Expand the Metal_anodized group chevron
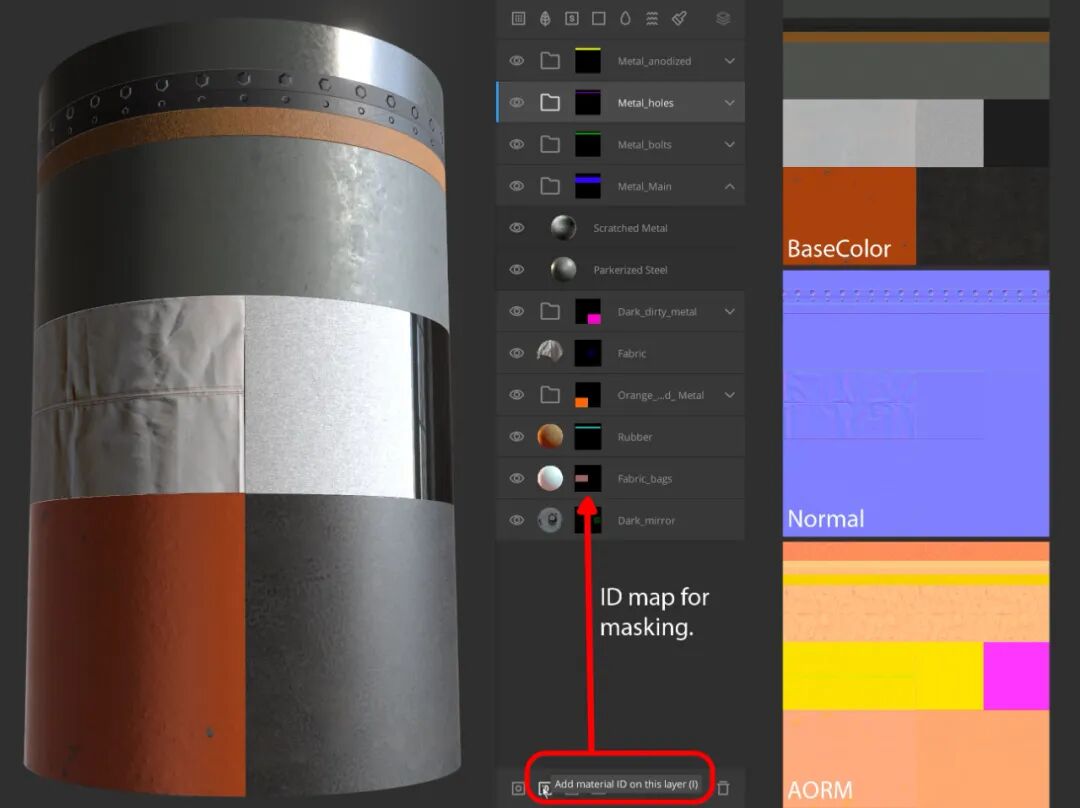 729,61
